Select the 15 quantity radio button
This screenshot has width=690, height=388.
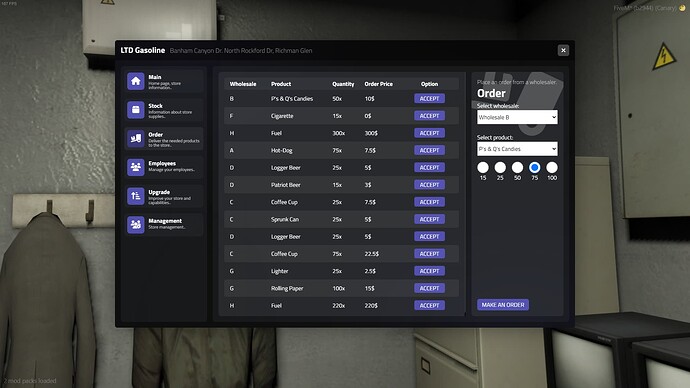coord(483,168)
